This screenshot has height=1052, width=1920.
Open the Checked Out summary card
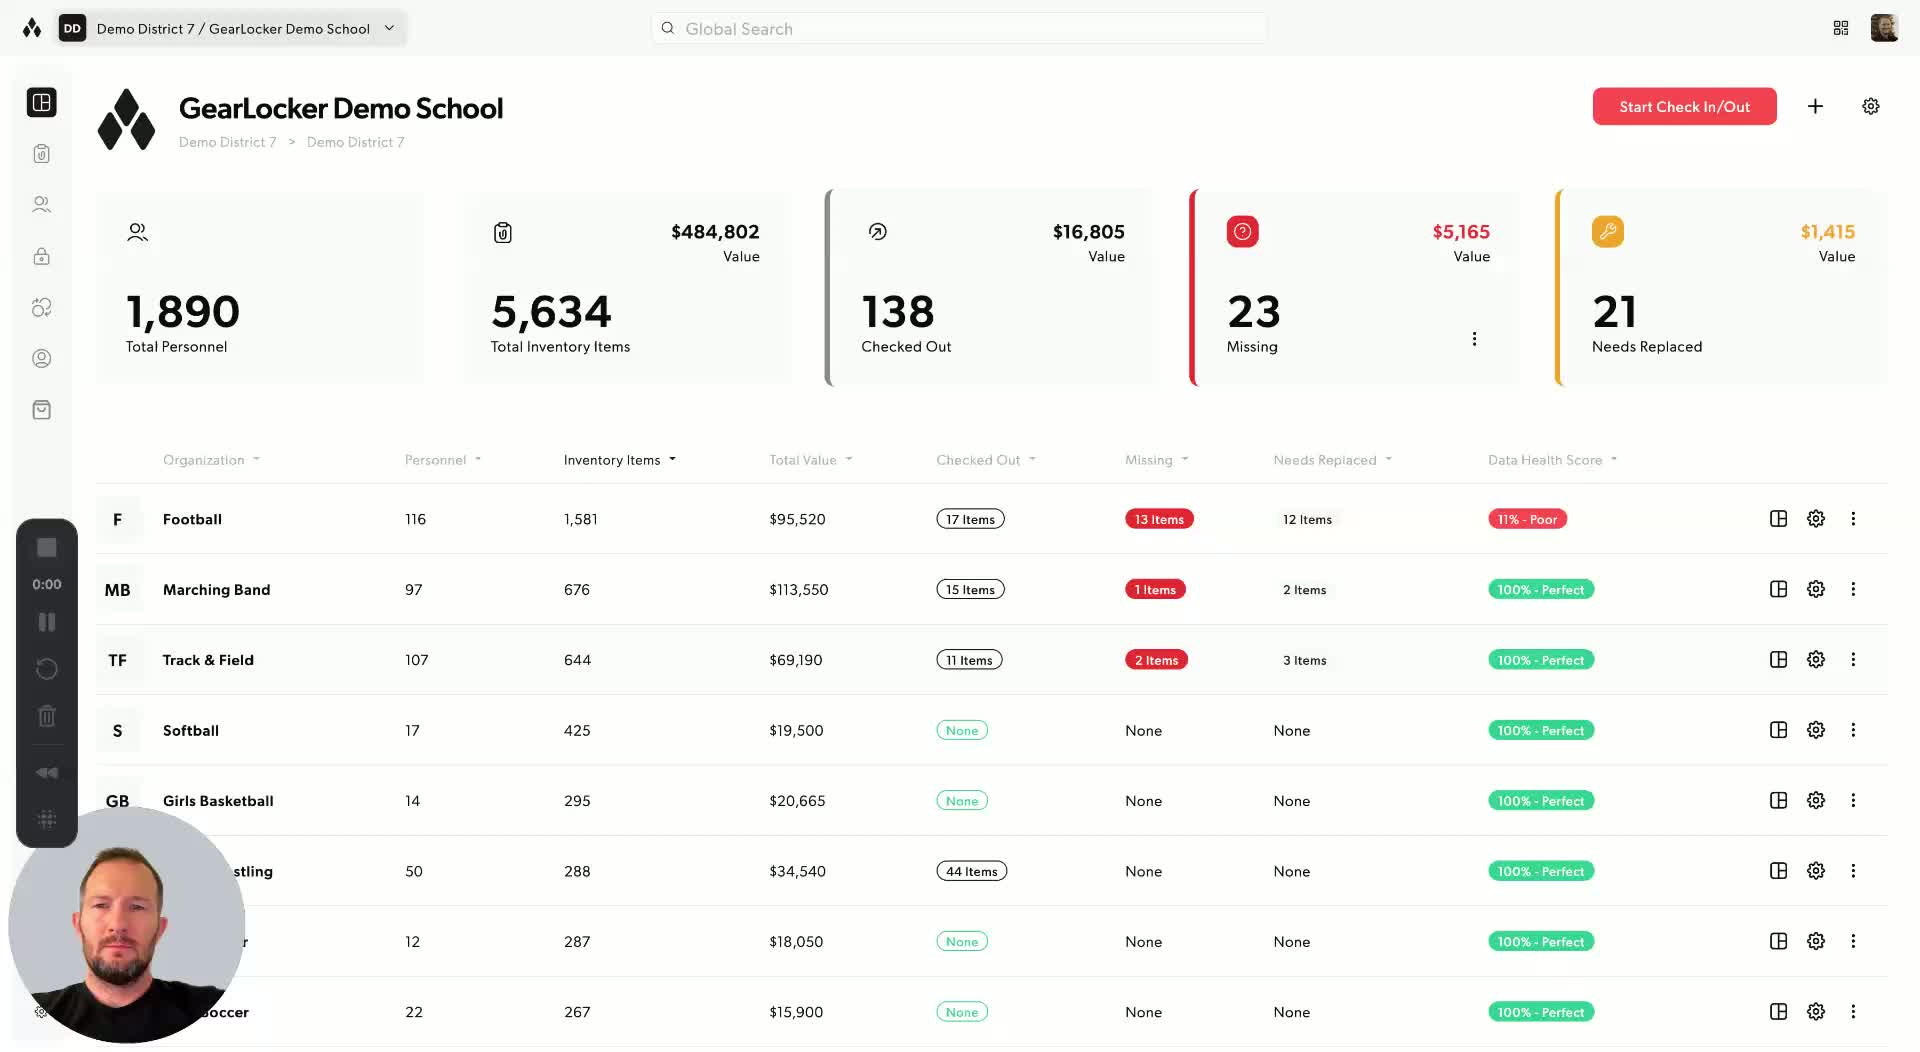coord(990,288)
